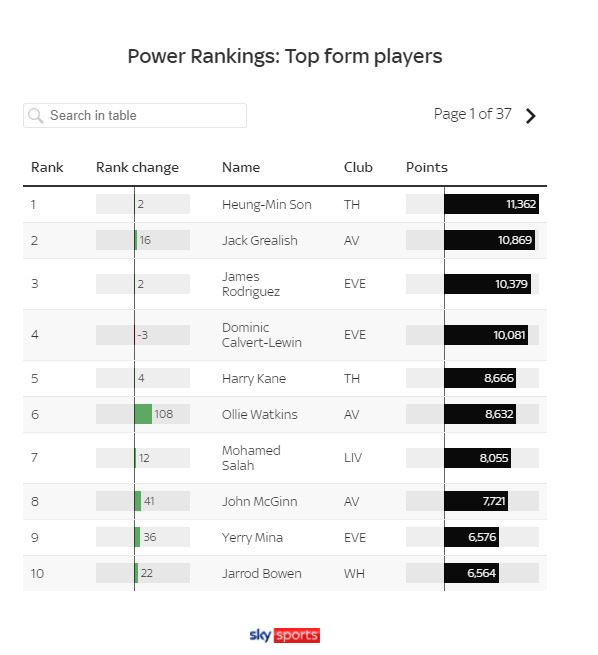Click the Page 1 of 37 indicator
Image resolution: width=598 pixels, height=655 pixels.
click(472, 114)
